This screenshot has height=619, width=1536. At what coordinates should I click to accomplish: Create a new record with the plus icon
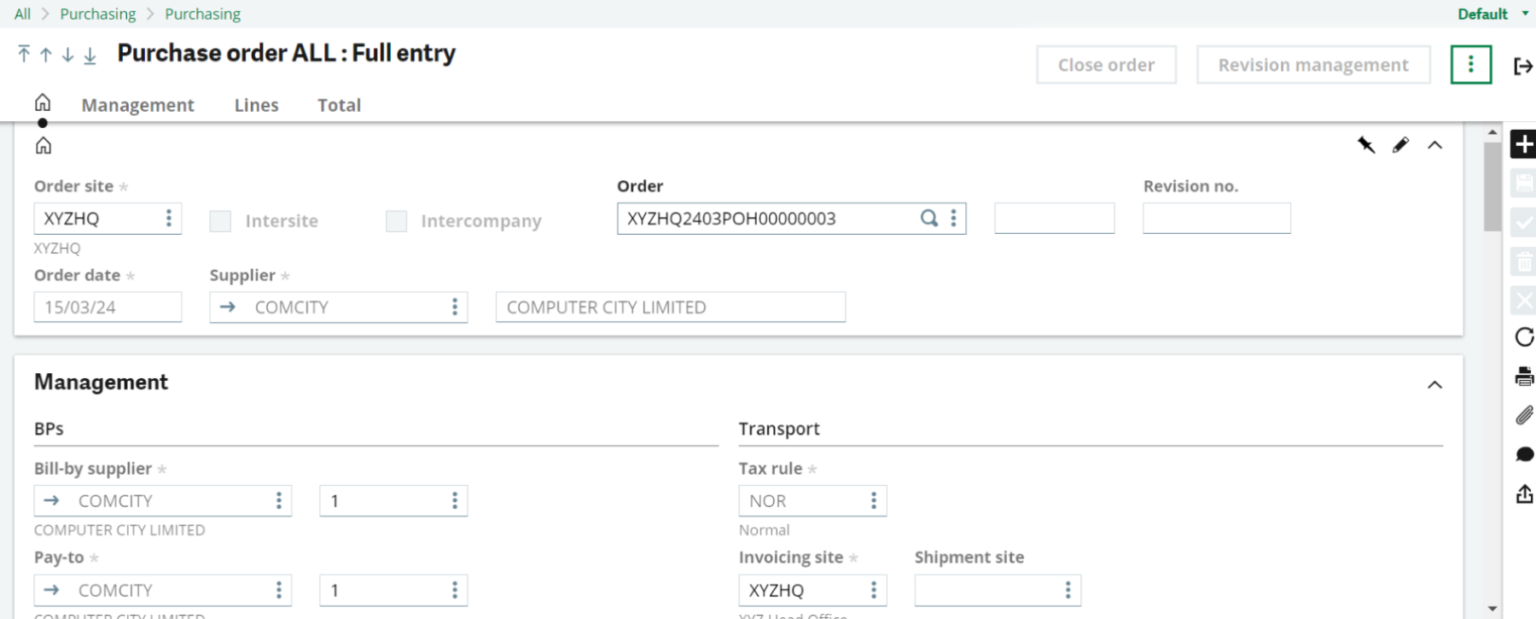(1522, 144)
